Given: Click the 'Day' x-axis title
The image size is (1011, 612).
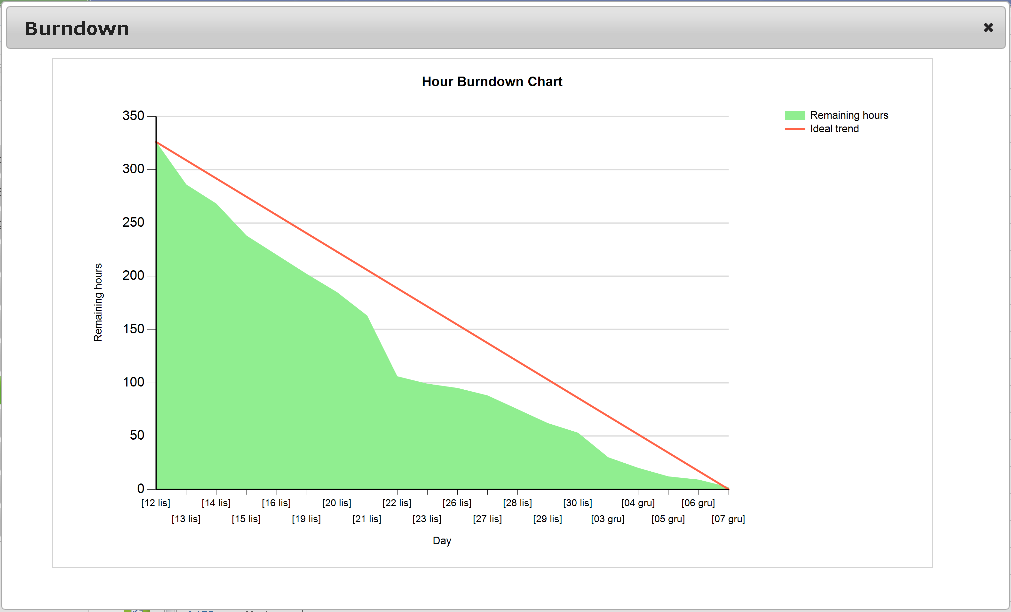Looking at the screenshot, I should (442, 541).
